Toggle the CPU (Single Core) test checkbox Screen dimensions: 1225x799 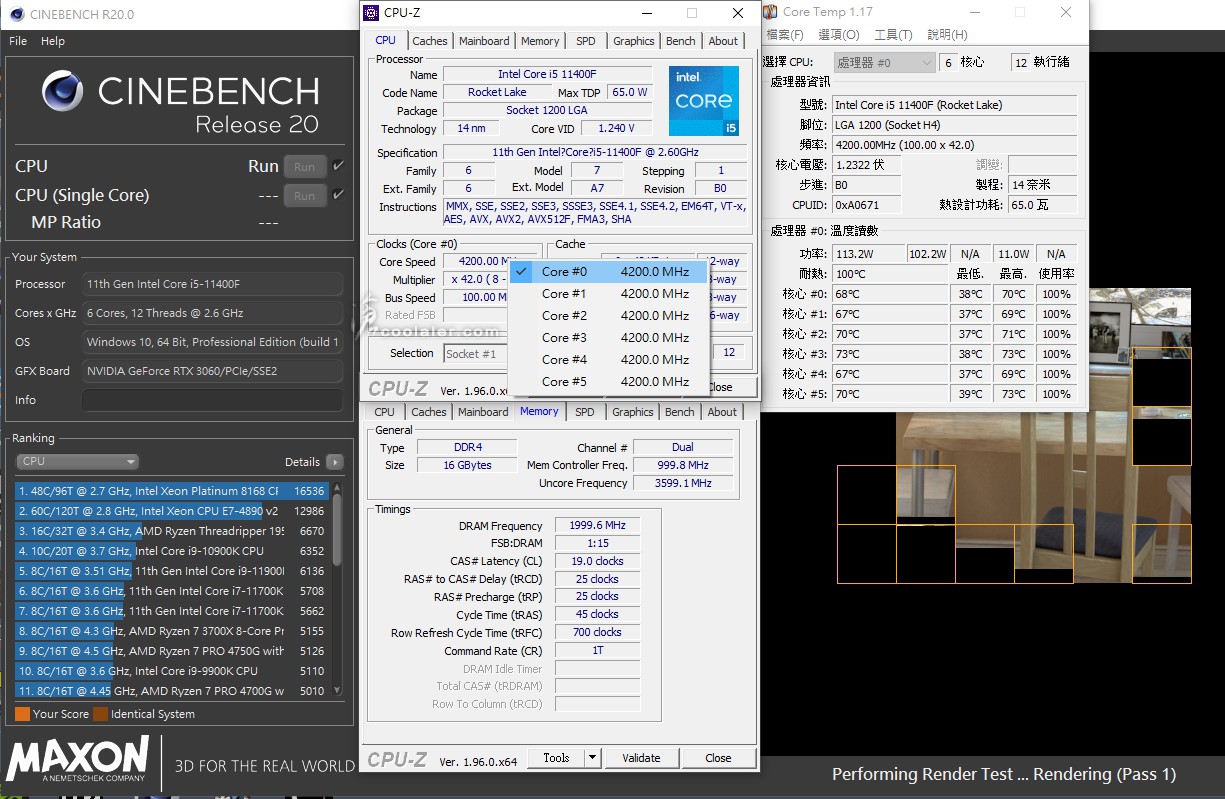tap(339, 195)
